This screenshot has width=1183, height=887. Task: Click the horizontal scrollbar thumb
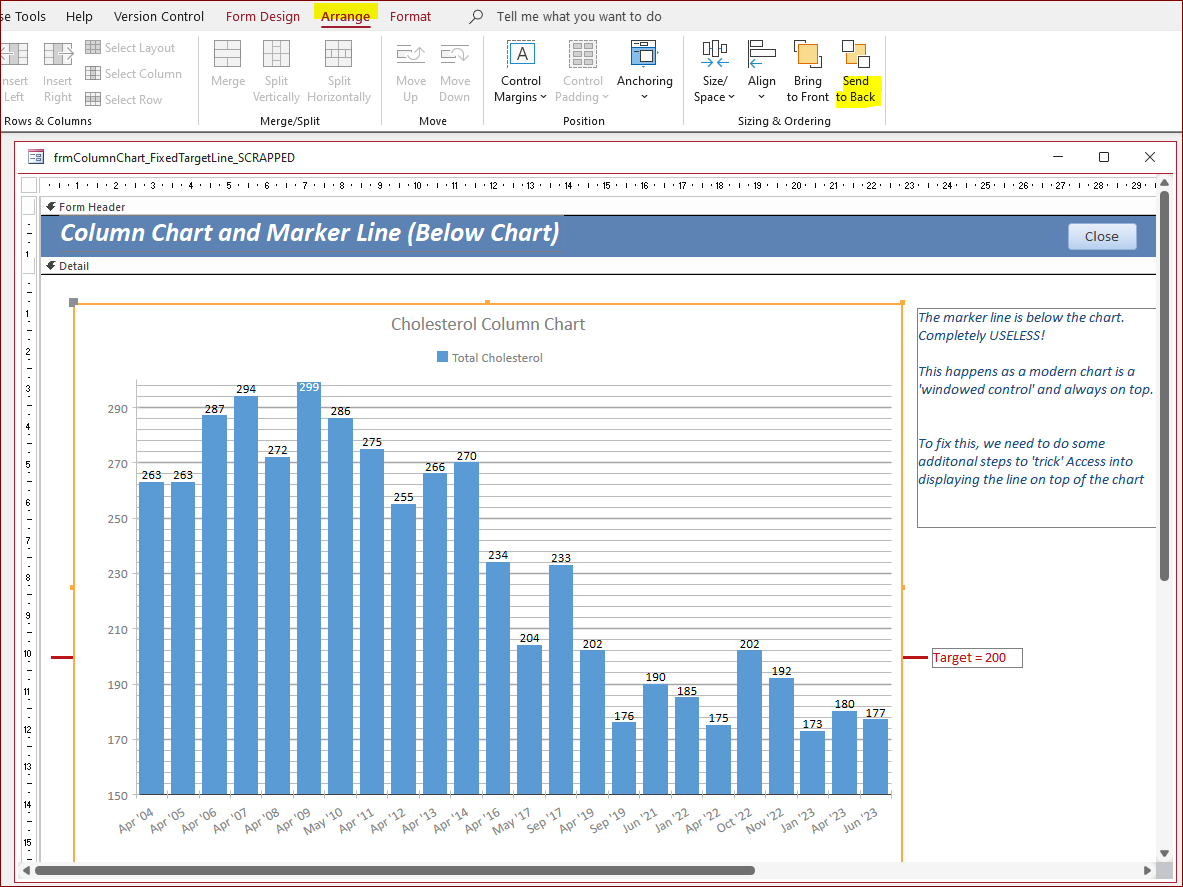tap(395, 870)
